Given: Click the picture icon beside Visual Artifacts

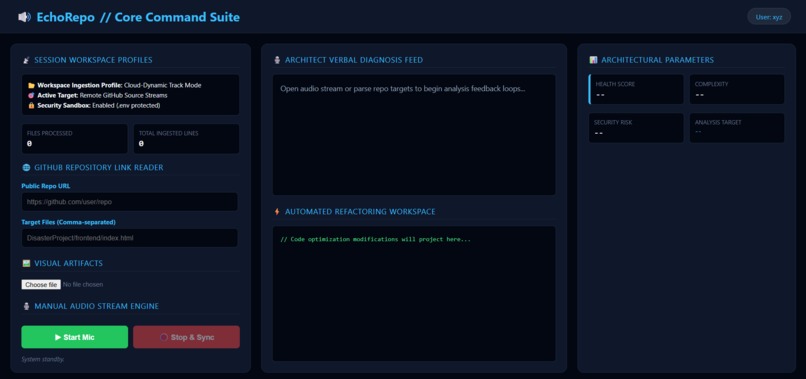Looking at the screenshot, I should click(26, 263).
